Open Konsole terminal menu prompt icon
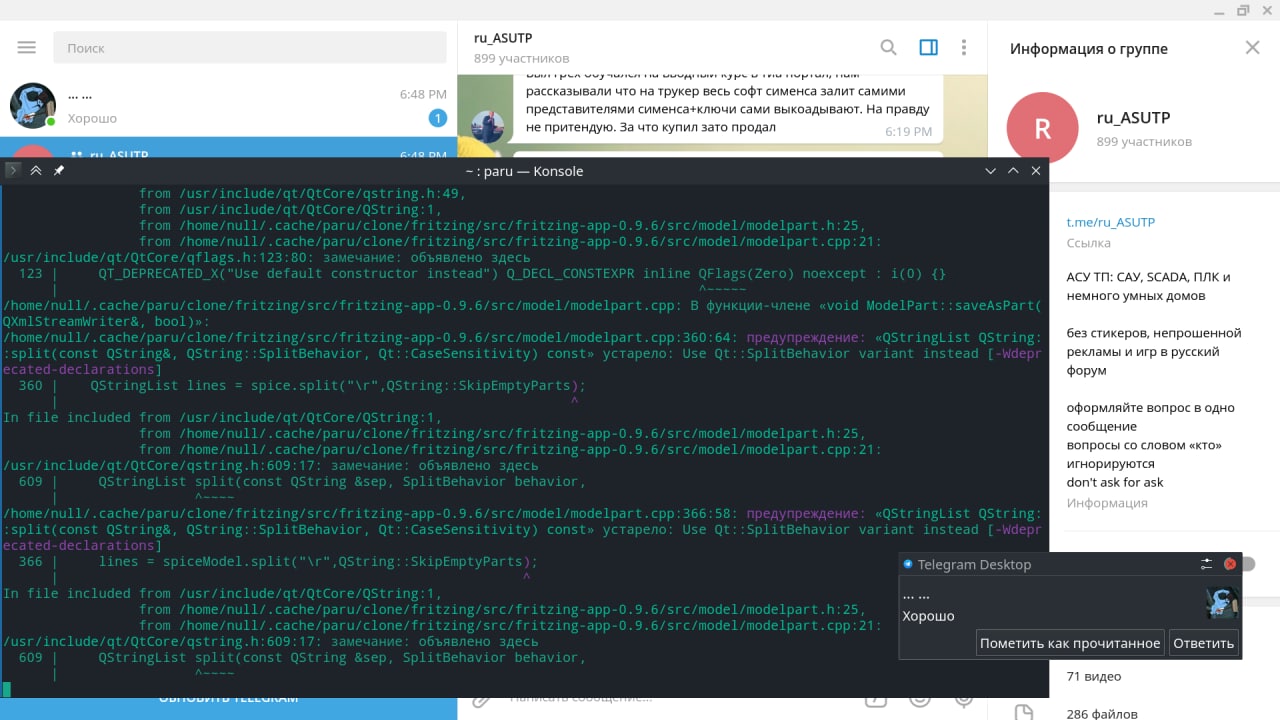This screenshot has height=720, width=1280. tap(13, 171)
